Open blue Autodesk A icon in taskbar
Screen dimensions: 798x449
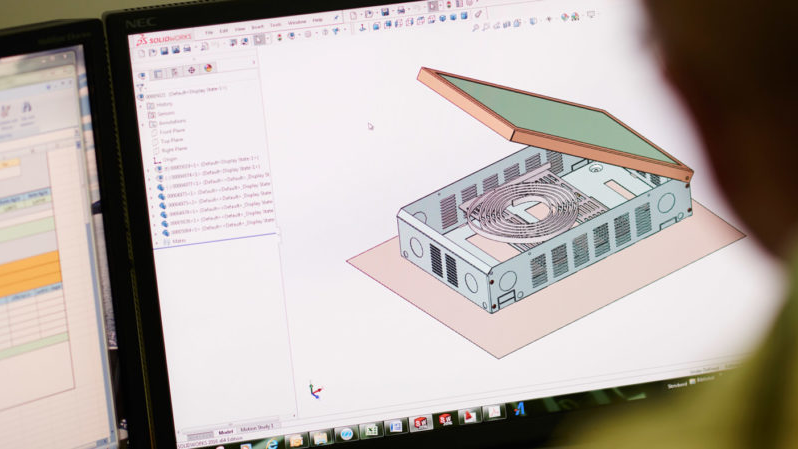pyautogui.click(x=519, y=408)
